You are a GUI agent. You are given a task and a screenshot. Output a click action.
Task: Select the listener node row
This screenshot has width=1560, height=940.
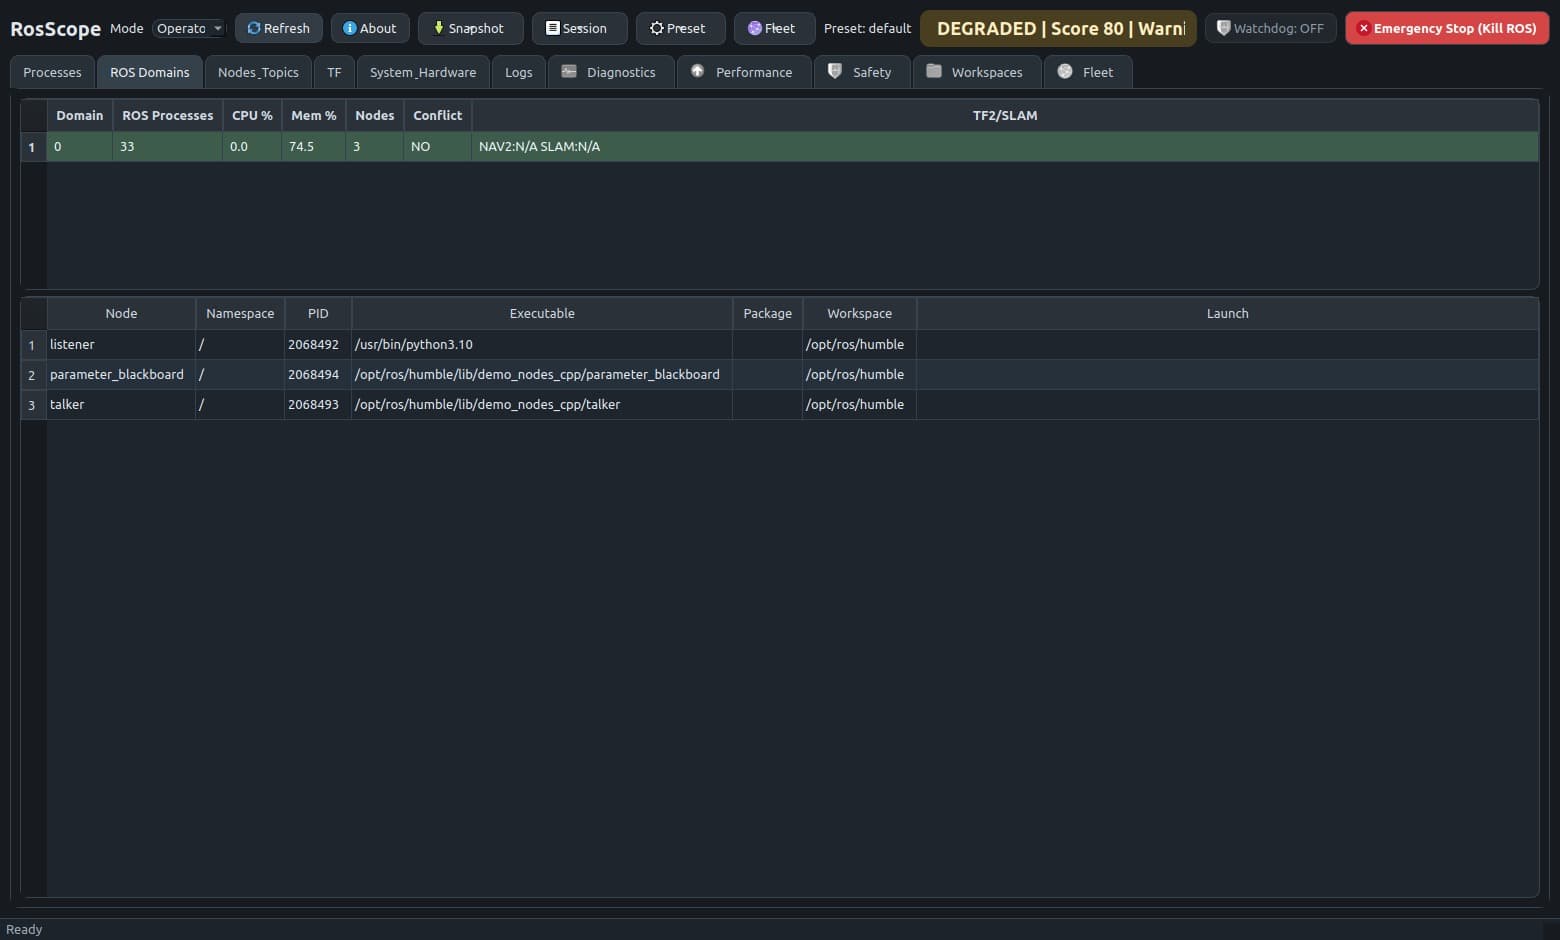(x=792, y=345)
